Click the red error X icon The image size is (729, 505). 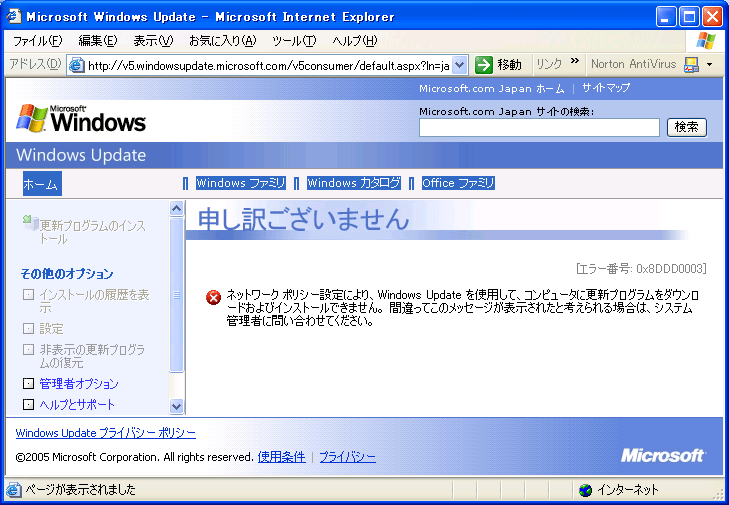(x=213, y=297)
